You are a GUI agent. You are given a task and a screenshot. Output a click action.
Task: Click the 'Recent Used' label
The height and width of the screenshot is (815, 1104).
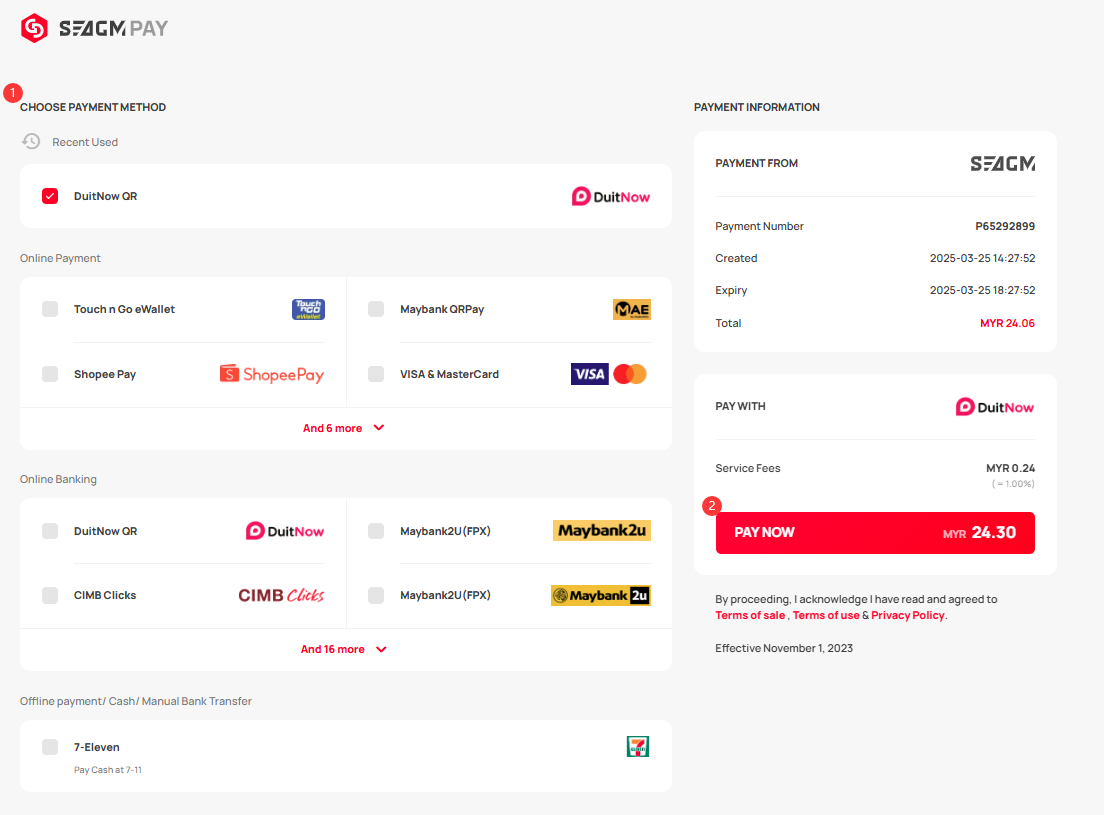[x=85, y=142]
